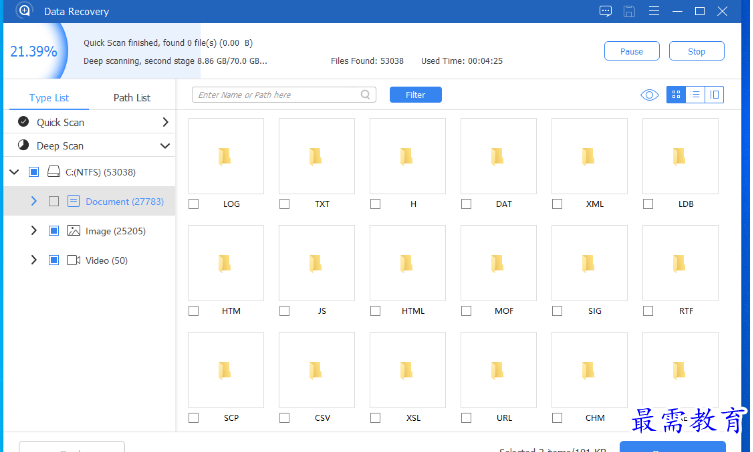Open the DAT folder thumbnail

pyautogui.click(x=498, y=156)
